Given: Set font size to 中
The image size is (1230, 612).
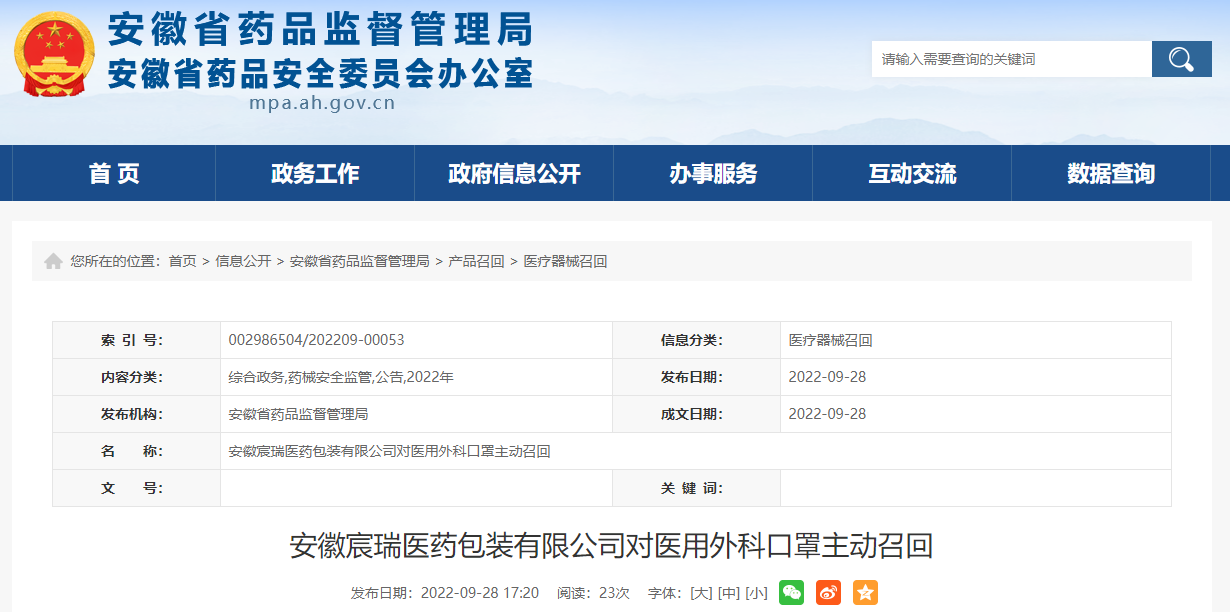Looking at the screenshot, I should pos(729,593).
